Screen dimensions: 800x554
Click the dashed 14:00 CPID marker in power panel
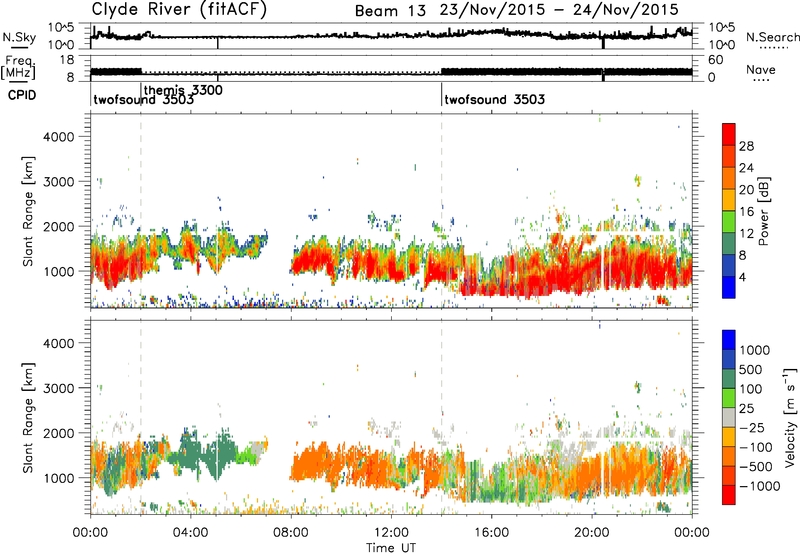tap(442, 210)
